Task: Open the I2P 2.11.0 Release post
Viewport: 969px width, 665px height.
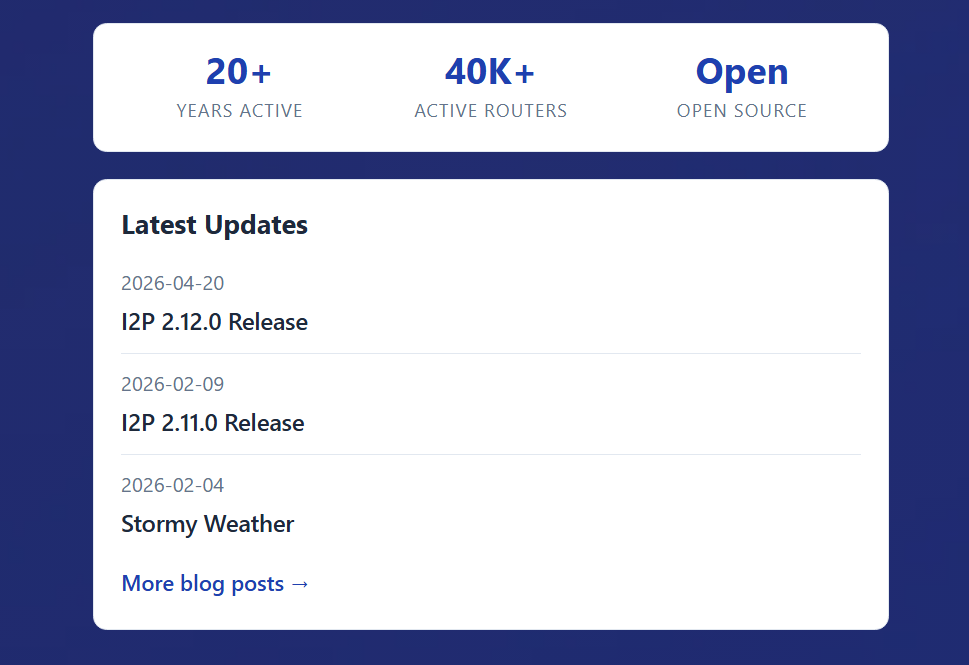Action: click(x=212, y=423)
